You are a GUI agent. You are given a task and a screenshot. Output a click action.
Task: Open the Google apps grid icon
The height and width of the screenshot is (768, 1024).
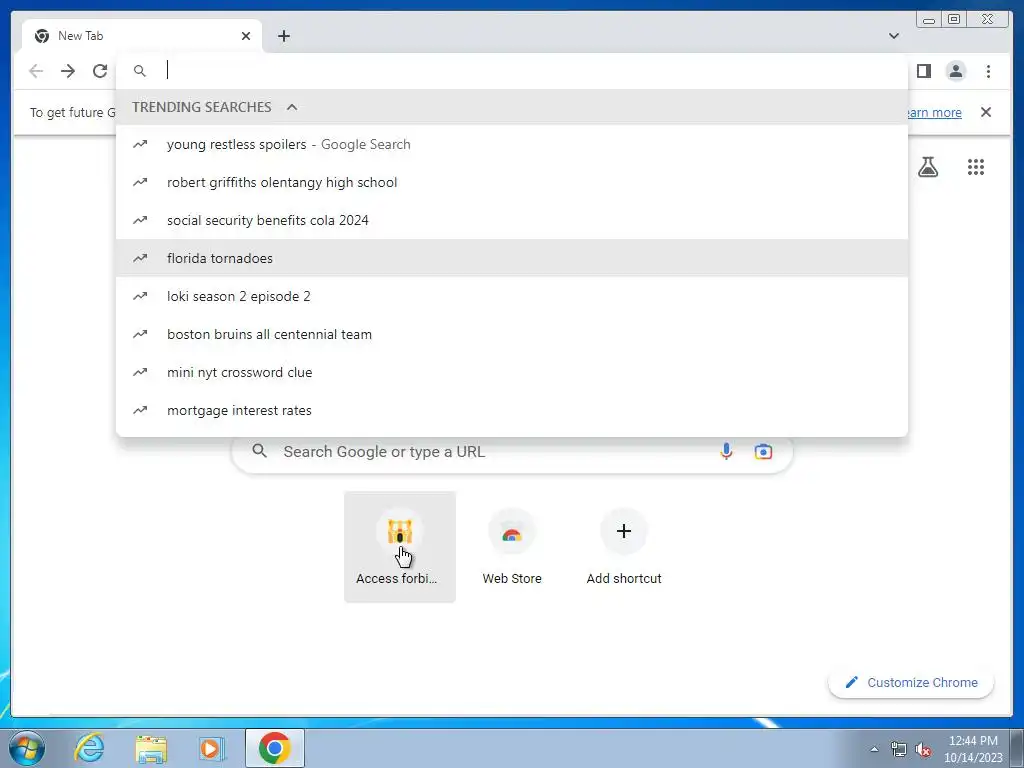point(976,167)
